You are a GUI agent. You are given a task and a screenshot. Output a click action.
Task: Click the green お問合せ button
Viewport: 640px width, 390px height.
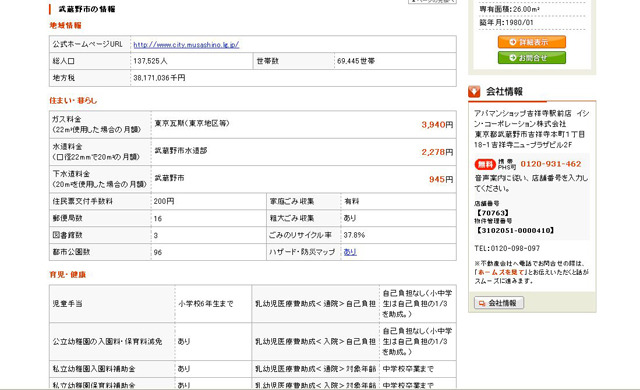[531, 58]
